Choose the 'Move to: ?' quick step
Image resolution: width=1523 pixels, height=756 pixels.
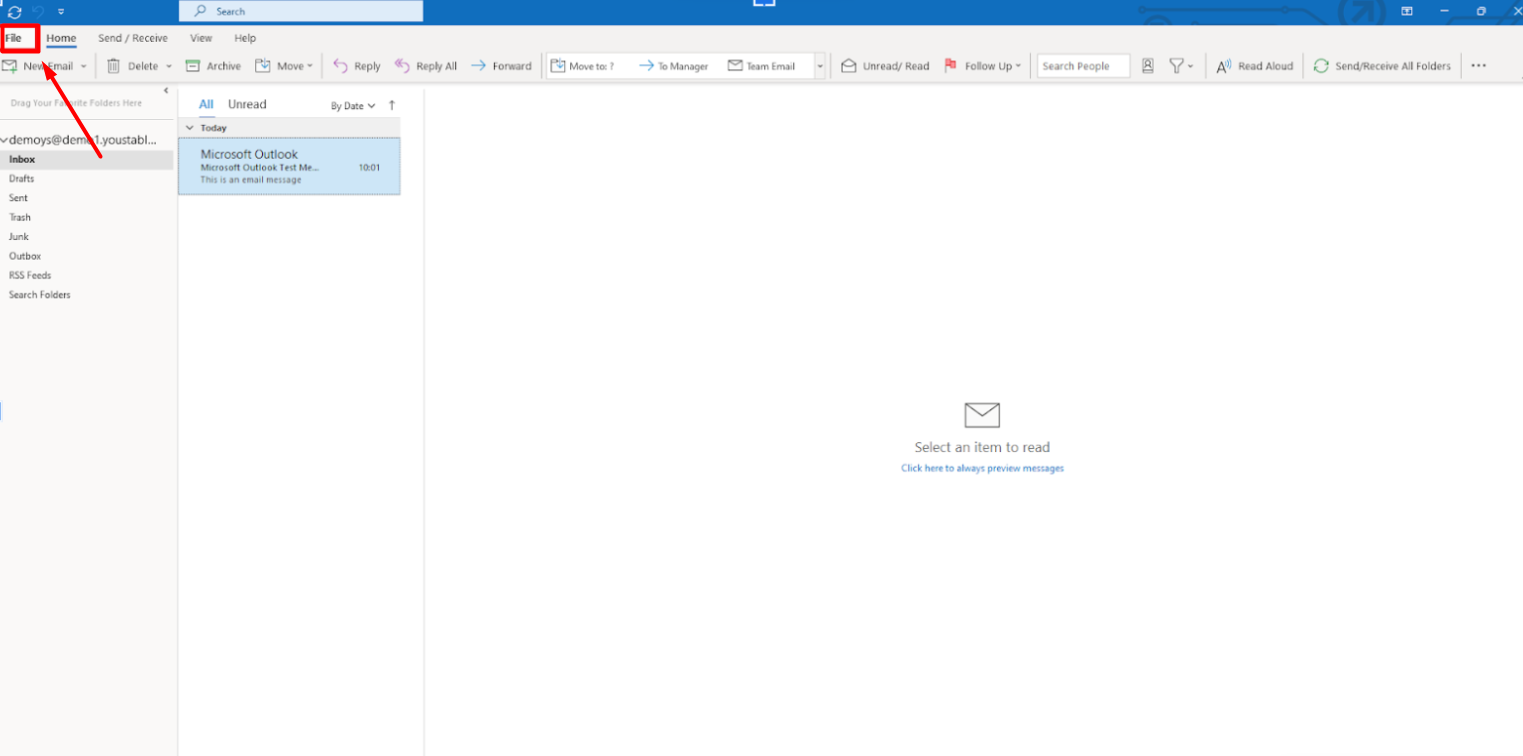(x=582, y=66)
